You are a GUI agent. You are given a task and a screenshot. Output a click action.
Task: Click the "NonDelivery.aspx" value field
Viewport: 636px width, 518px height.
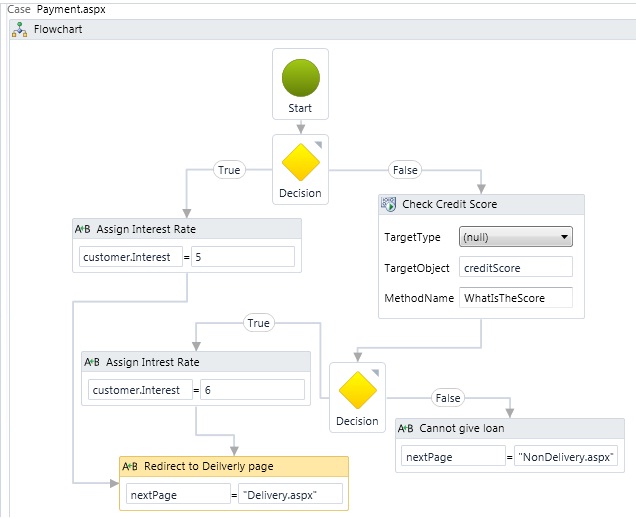coord(567,456)
